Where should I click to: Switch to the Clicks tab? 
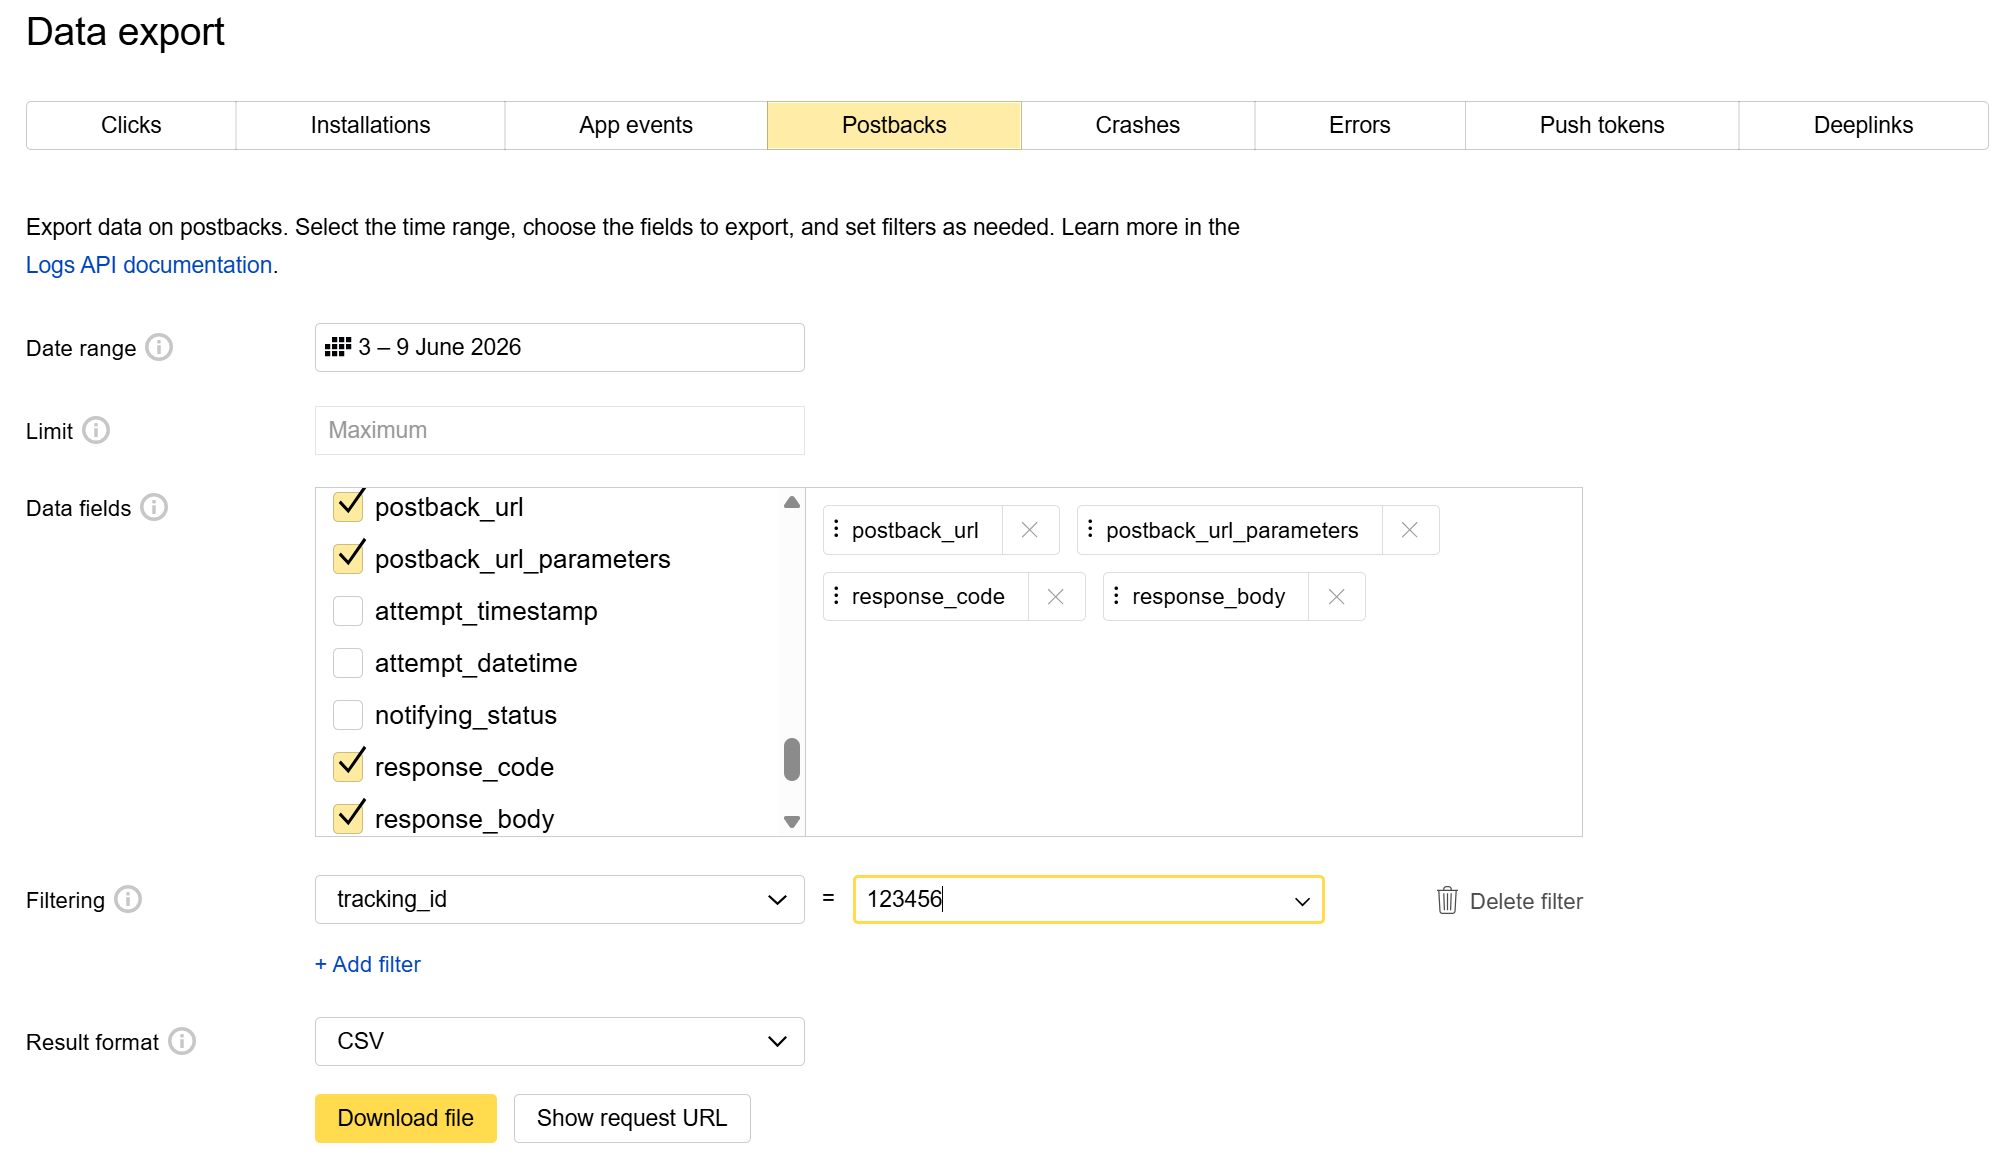tap(131, 125)
